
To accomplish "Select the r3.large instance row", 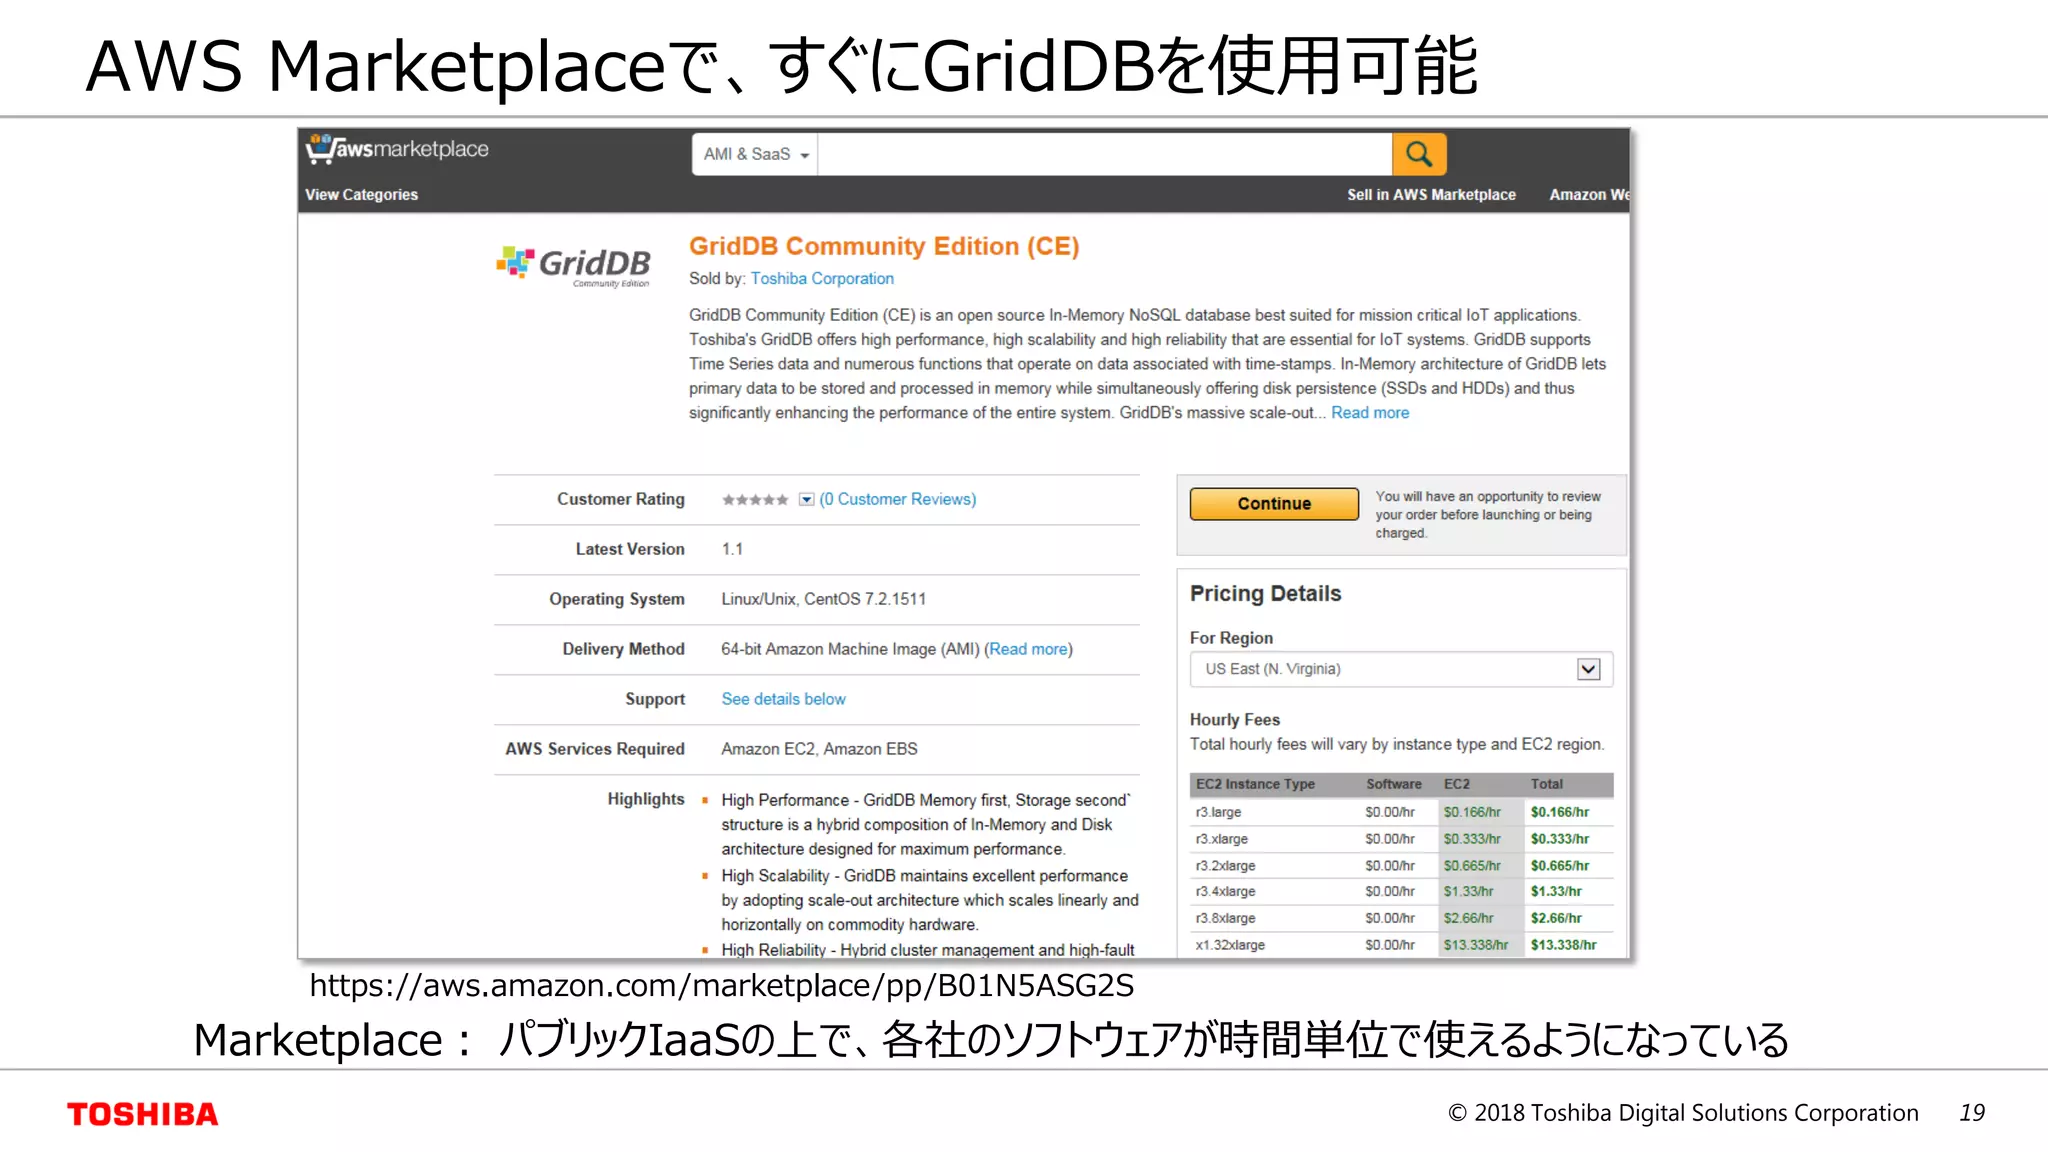I will pyautogui.click(x=1401, y=812).
